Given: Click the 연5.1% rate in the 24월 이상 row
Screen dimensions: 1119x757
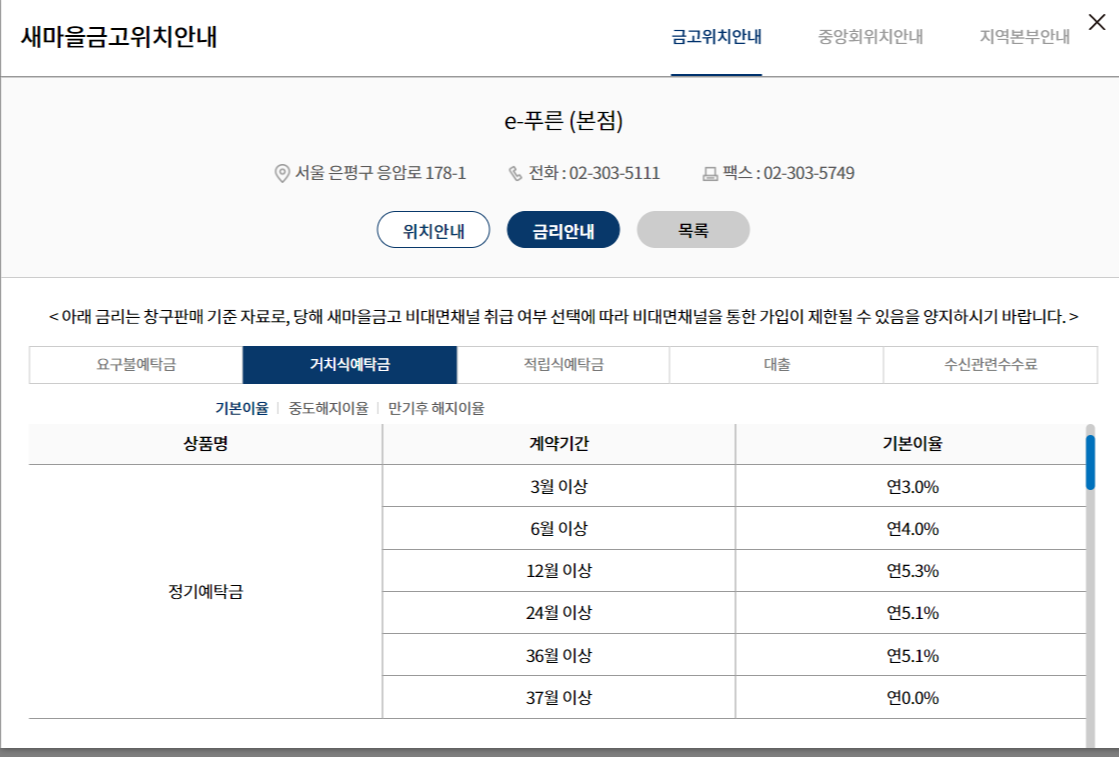Looking at the screenshot, I should (x=912, y=613).
